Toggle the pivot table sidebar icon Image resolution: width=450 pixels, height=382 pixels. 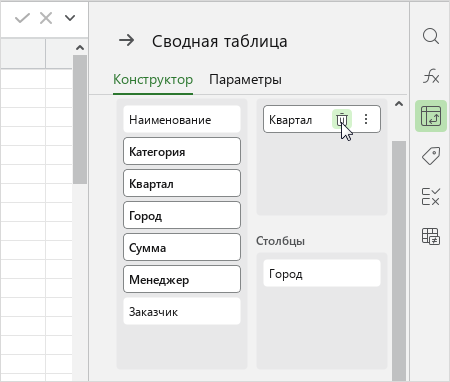(x=431, y=116)
